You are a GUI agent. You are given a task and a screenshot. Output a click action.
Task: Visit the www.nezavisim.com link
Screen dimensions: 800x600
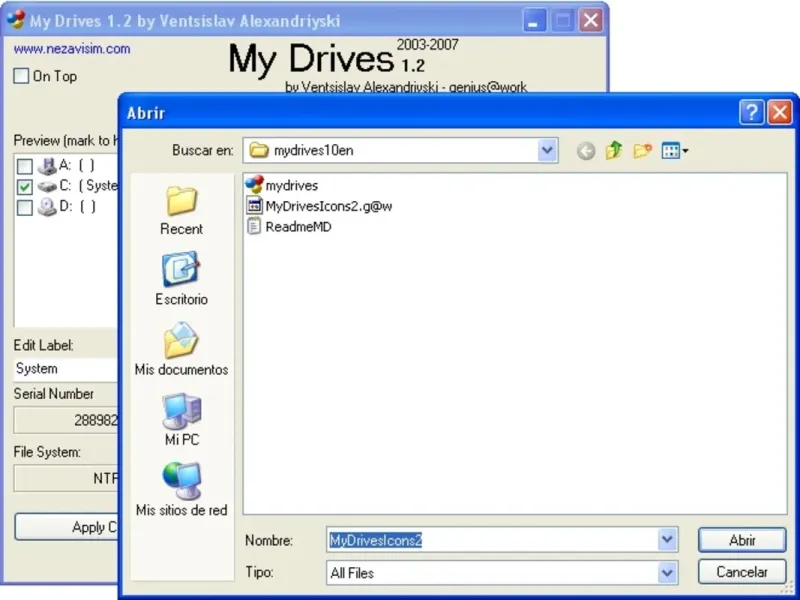(72, 49)
